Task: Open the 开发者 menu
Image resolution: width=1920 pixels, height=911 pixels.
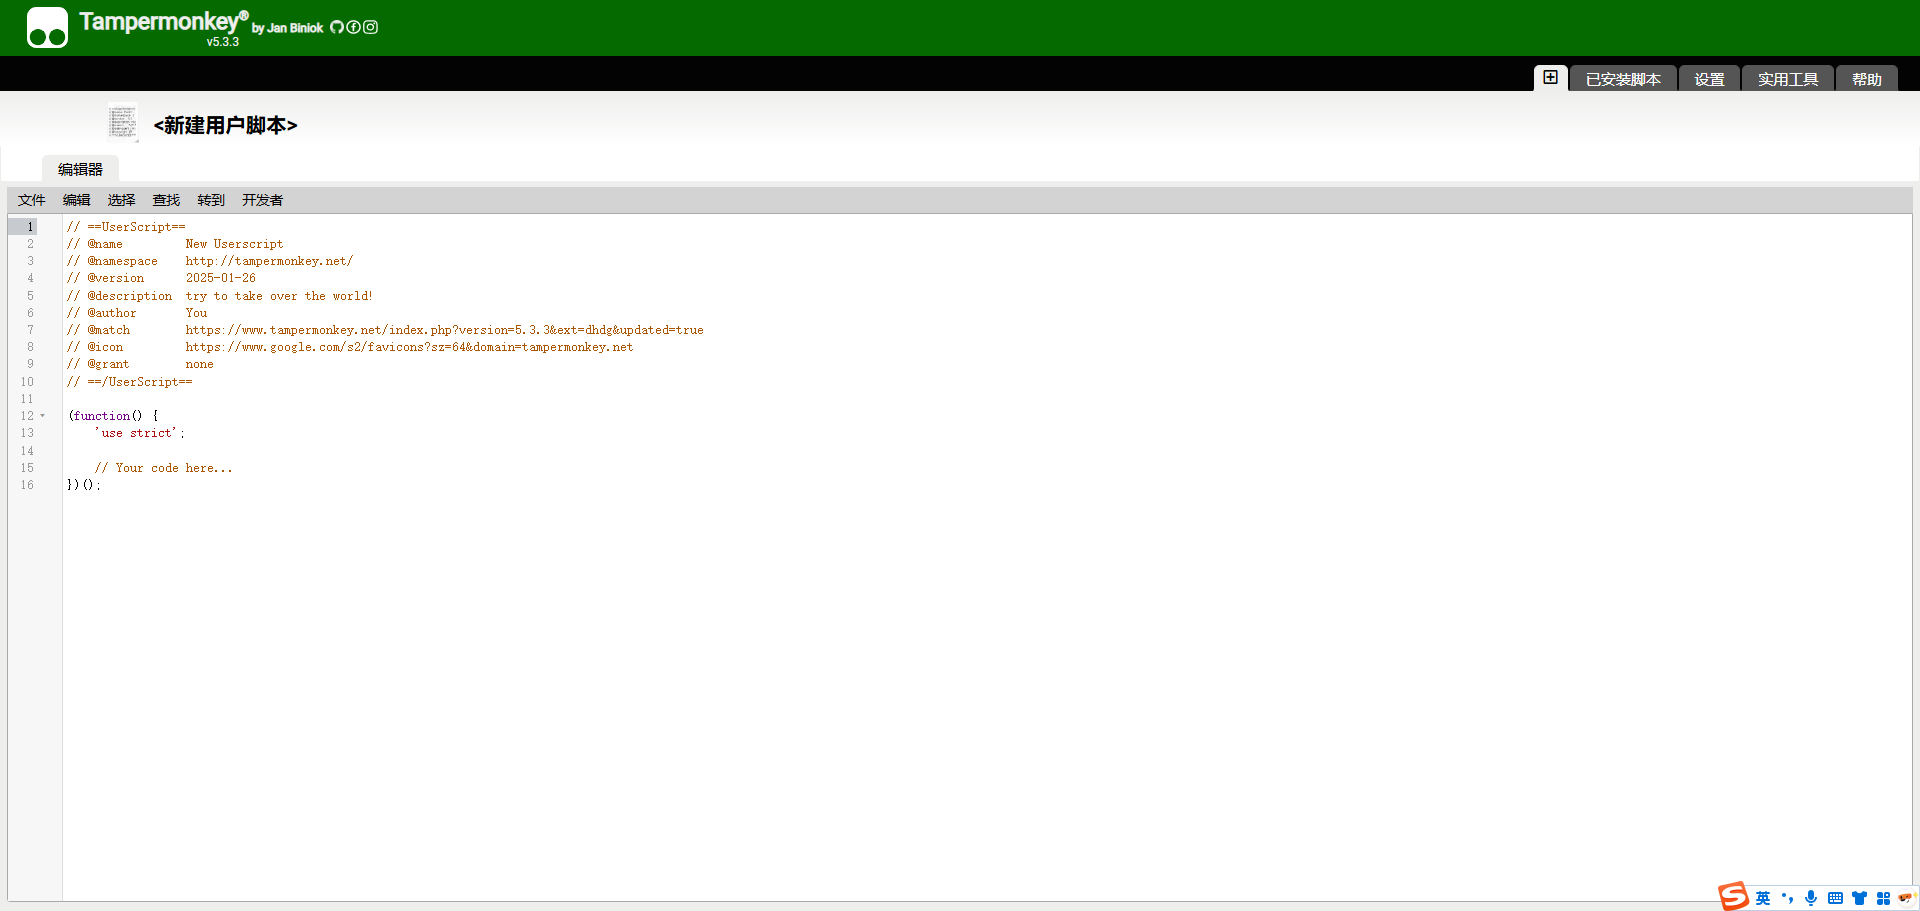Action: coord(263,200)
